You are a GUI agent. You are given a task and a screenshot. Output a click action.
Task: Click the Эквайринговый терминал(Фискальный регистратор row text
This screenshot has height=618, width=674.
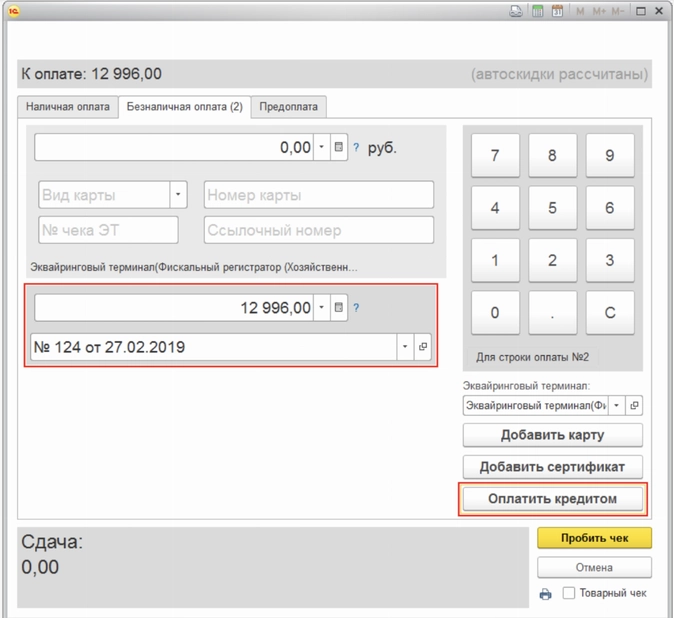click(x=193, y=267)
